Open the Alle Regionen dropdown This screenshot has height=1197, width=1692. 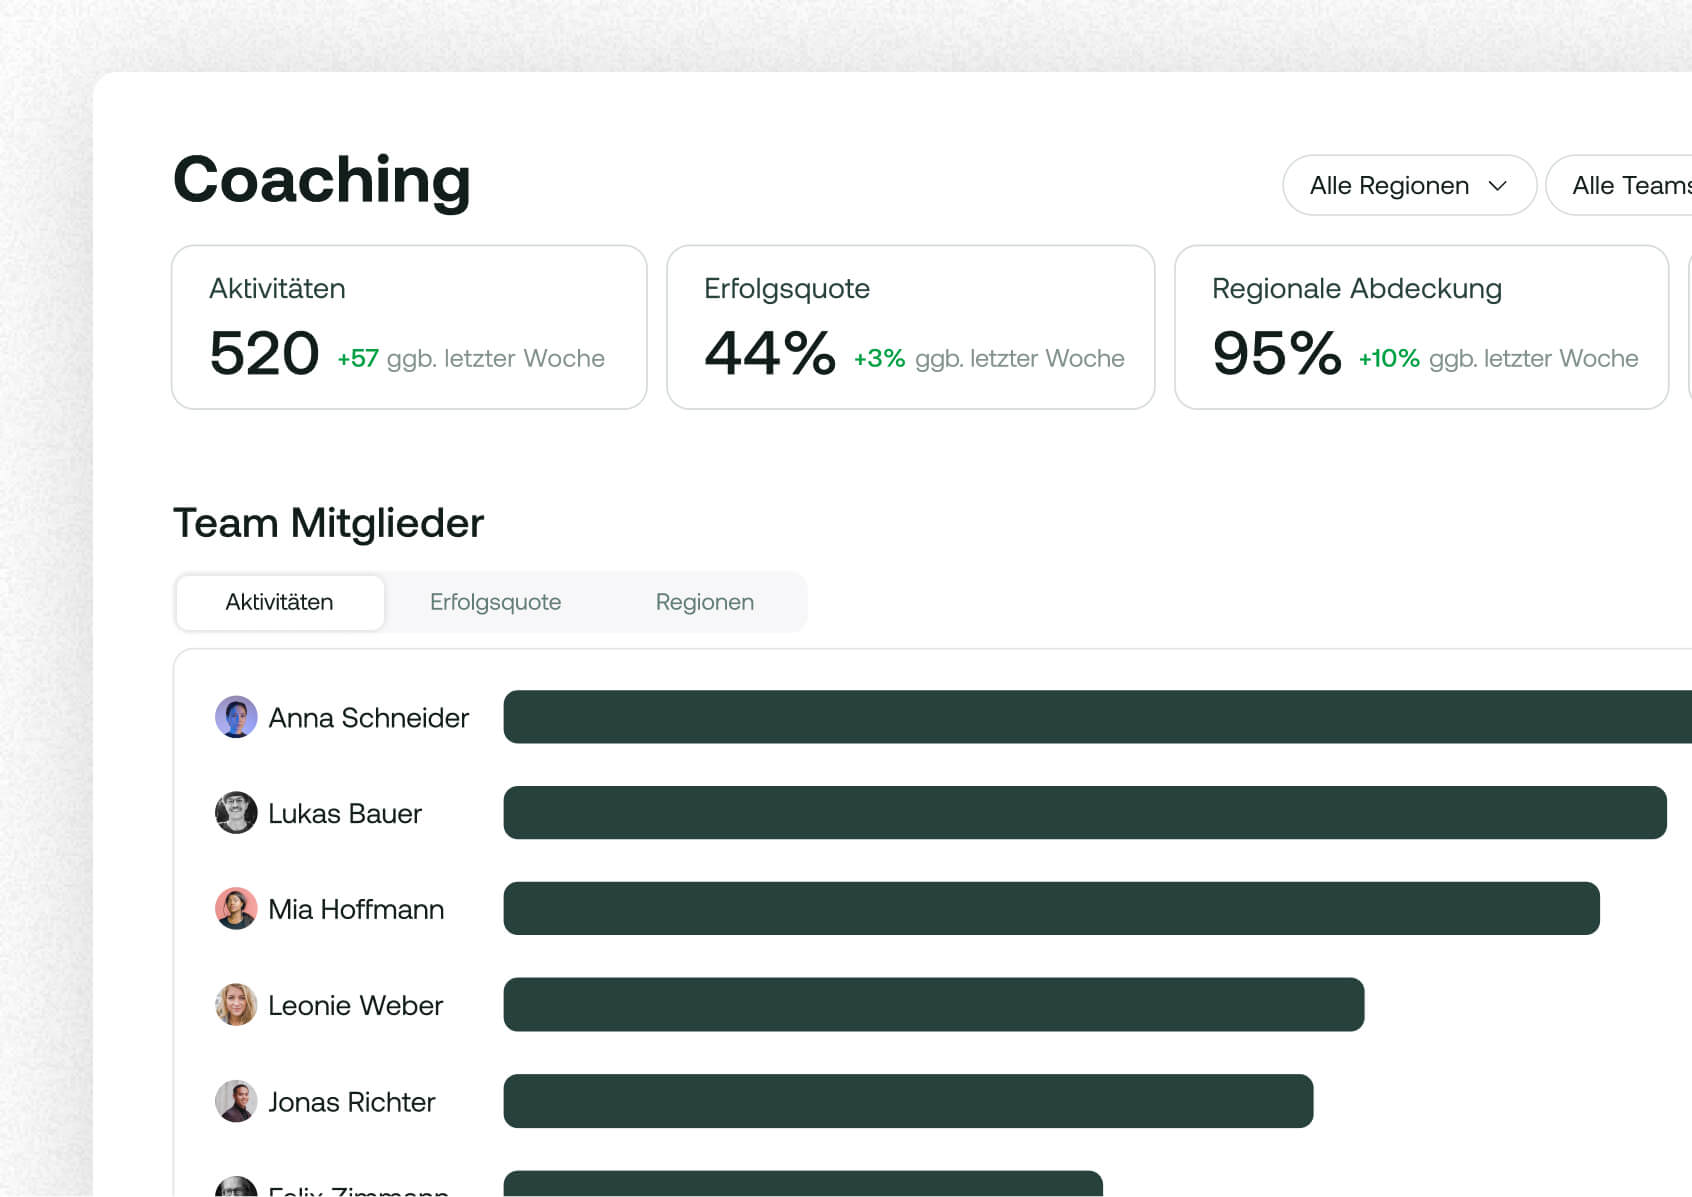click(1409, 185)
